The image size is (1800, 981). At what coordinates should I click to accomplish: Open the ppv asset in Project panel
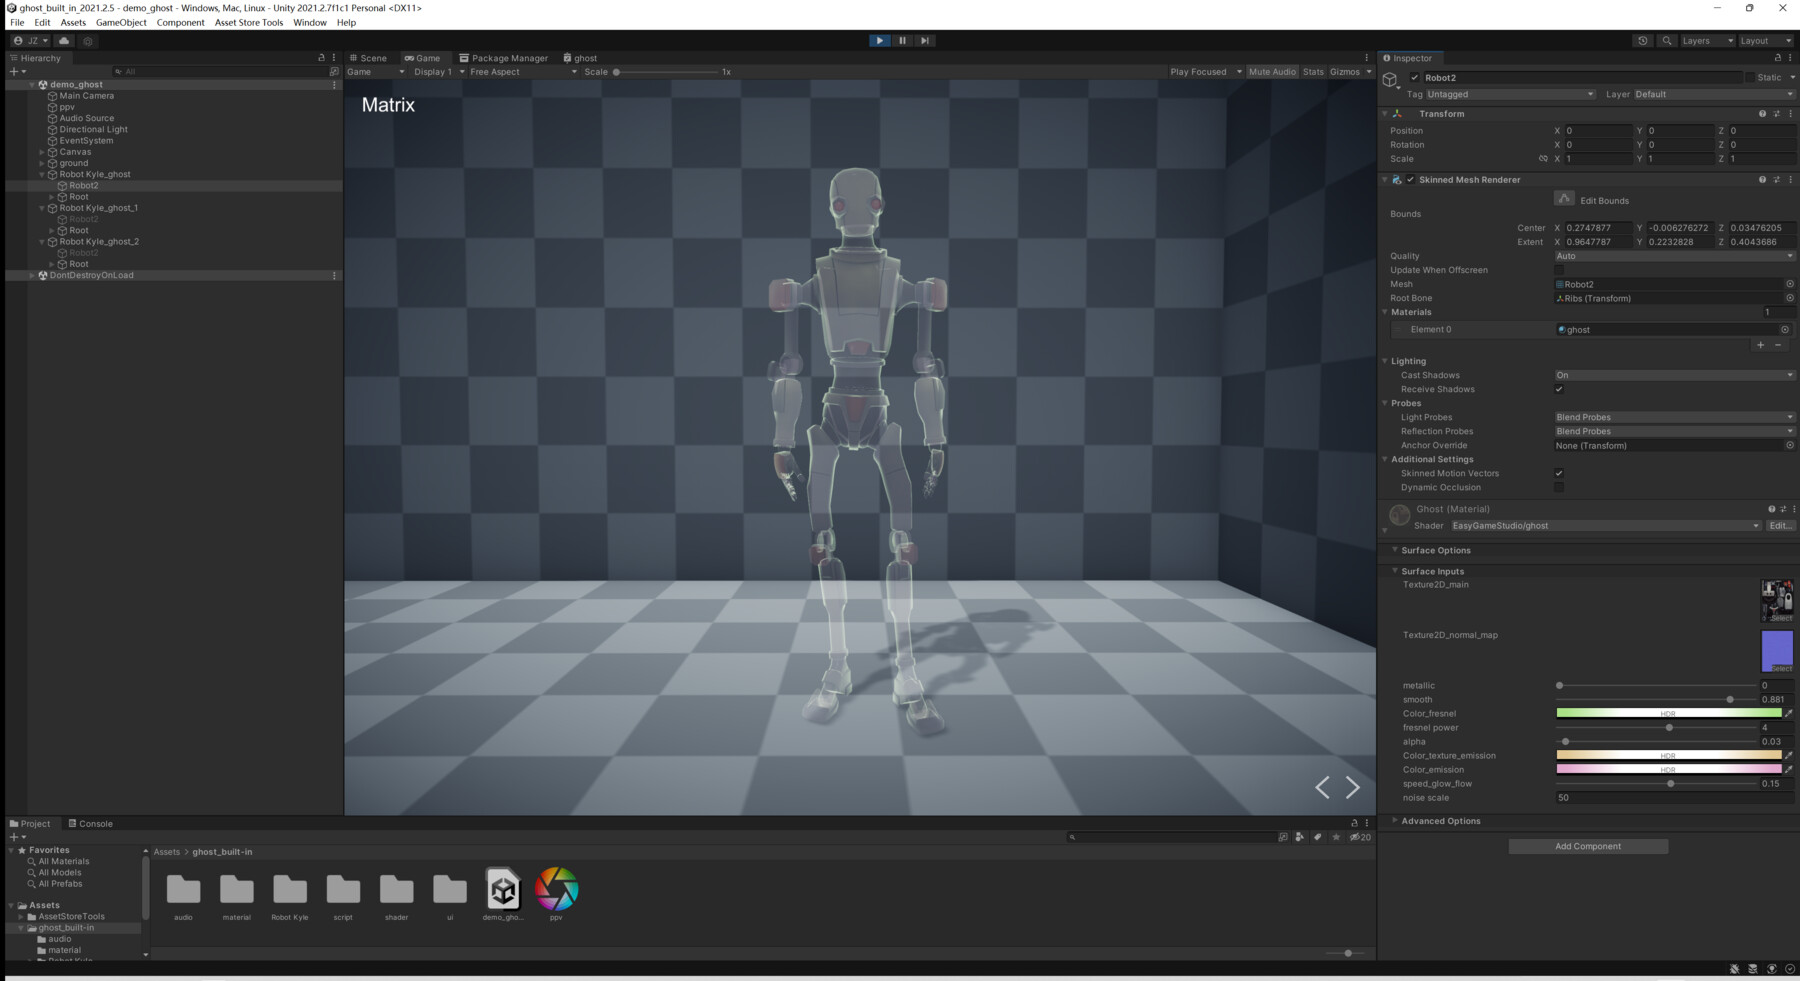[x=556, y=890]
